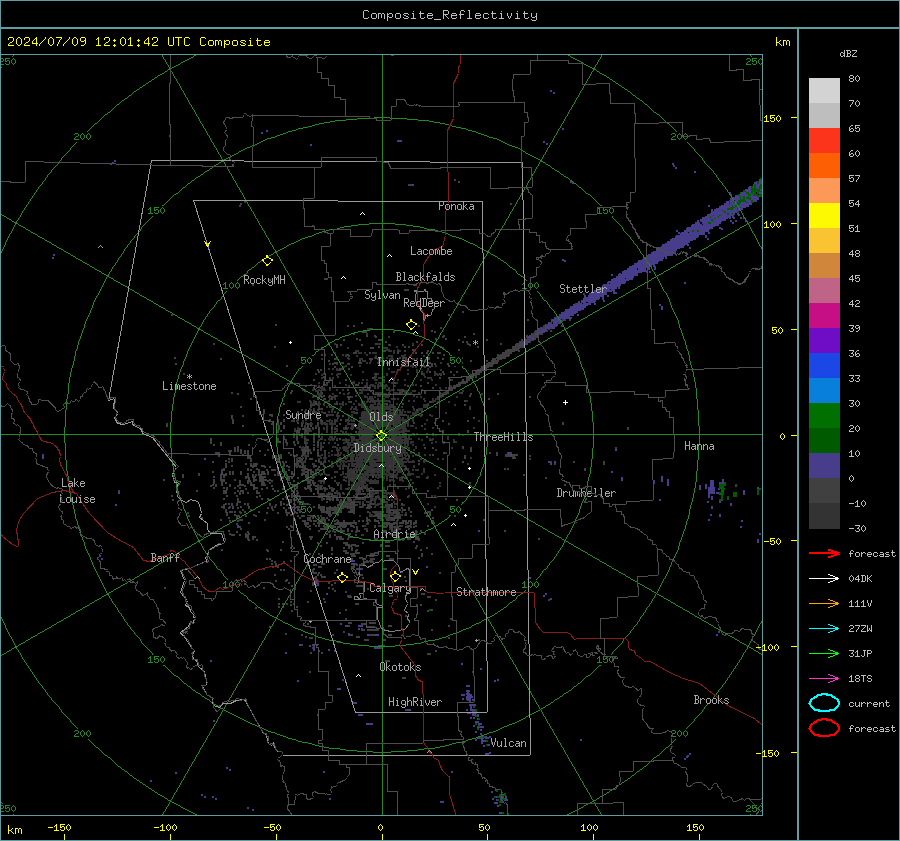
Task: Click the red 'forecast' ellipse legend icon
Action: (824, 728)
